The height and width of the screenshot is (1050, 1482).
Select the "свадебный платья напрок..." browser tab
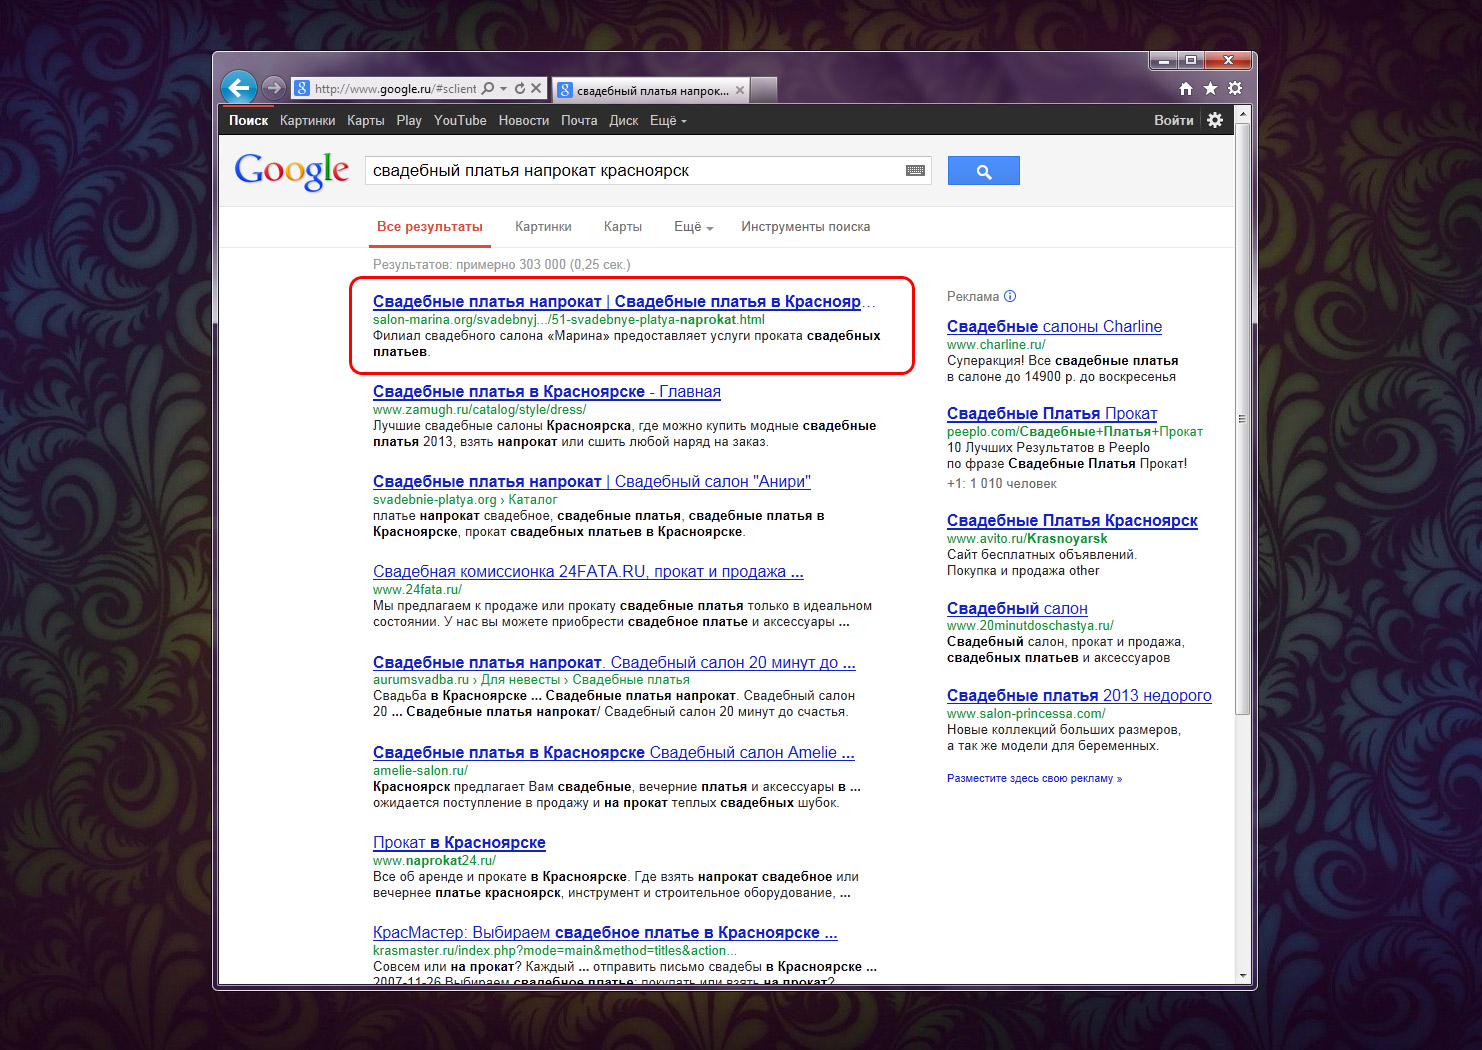click(x=650, y=90)
